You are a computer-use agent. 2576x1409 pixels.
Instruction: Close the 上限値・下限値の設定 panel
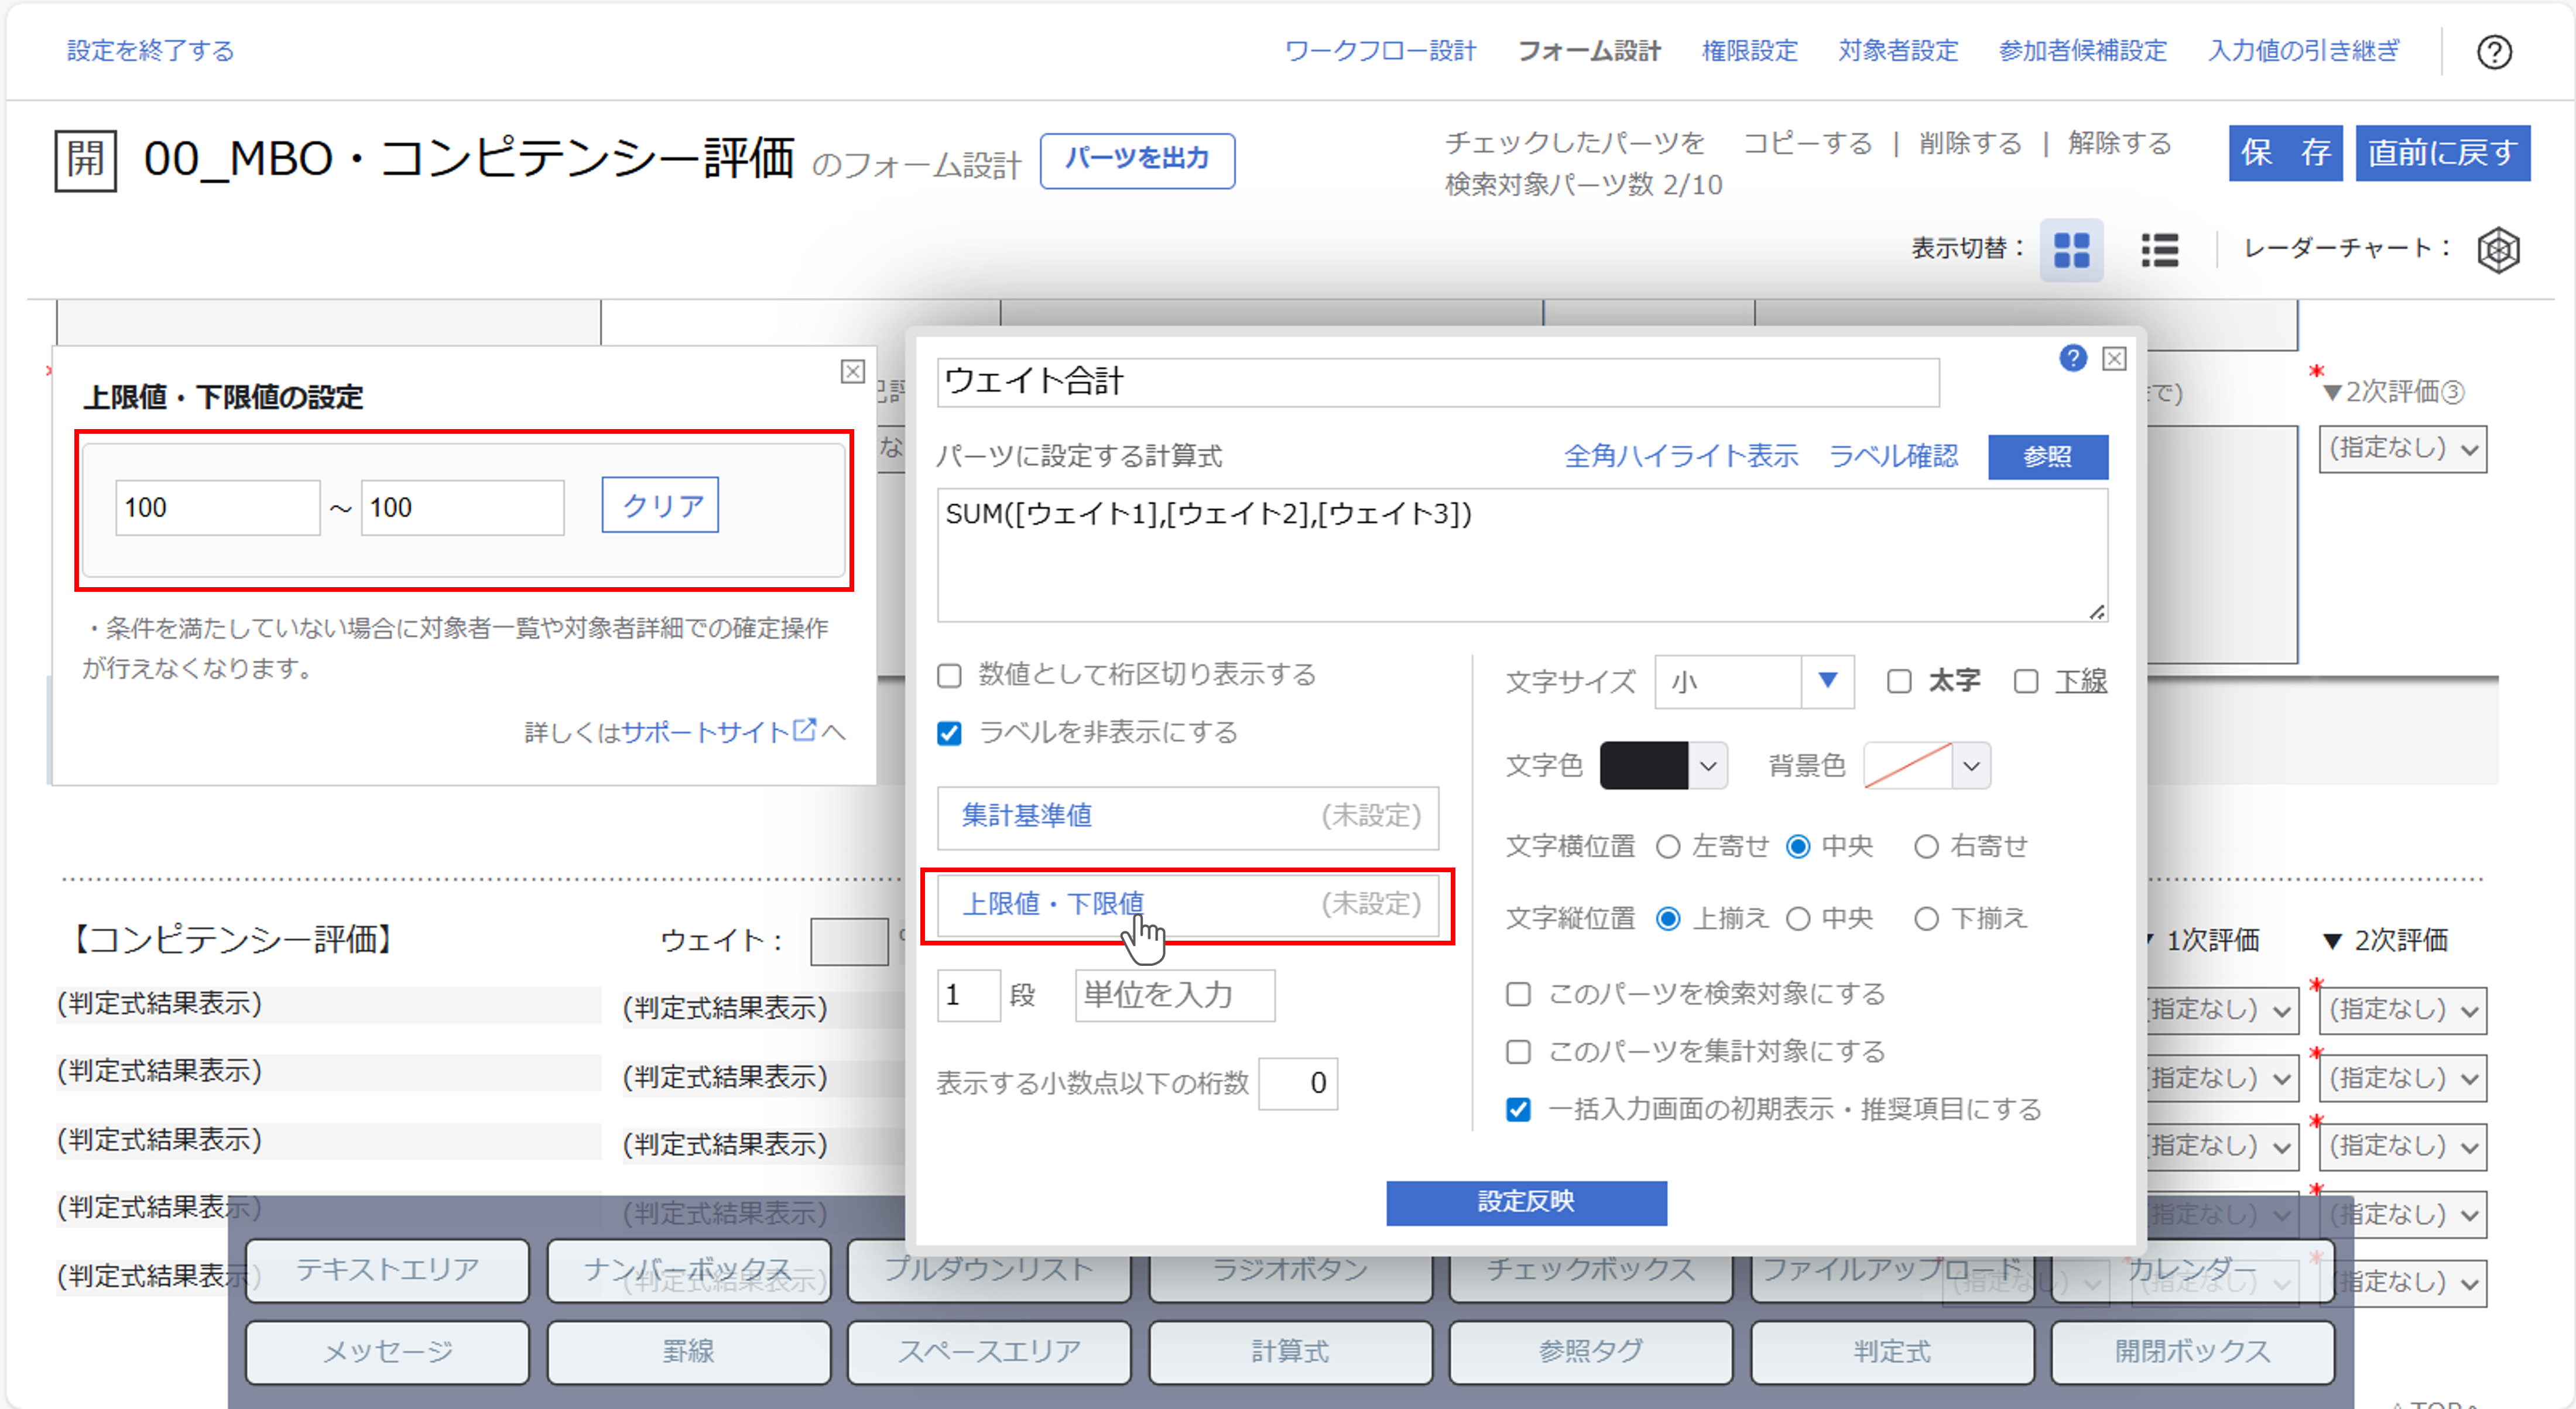coord(852,372)
